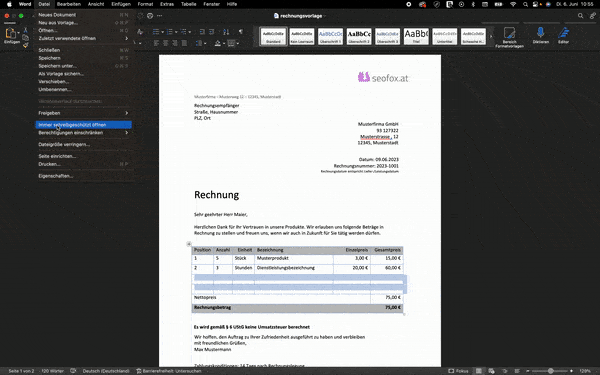Toggle Fokus mode in status bar
Screen dimensions: 600x375
tap(458, 371)
